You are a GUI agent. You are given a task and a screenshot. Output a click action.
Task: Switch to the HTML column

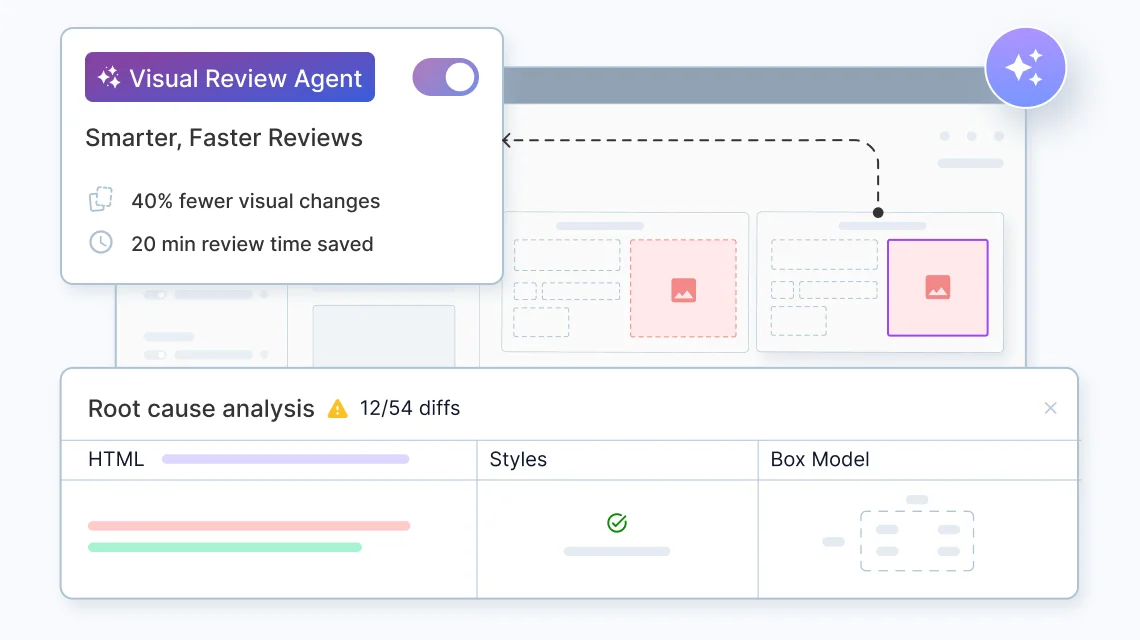tap(116, 459)
